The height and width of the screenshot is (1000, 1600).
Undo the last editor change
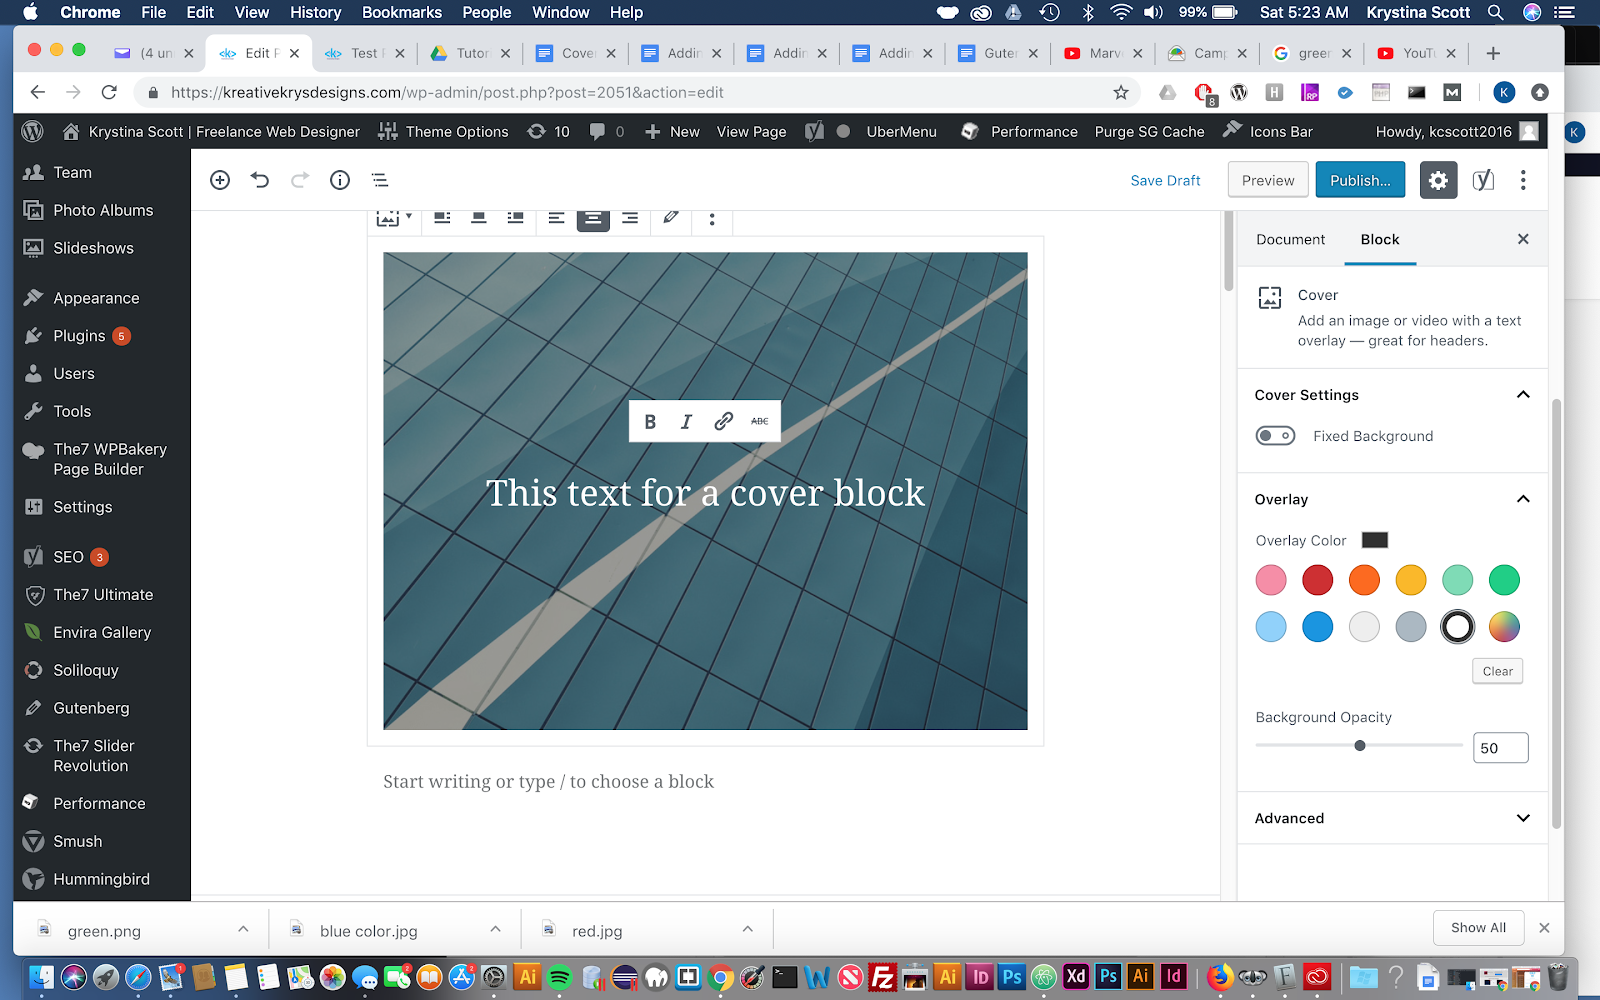click(260, 180)
